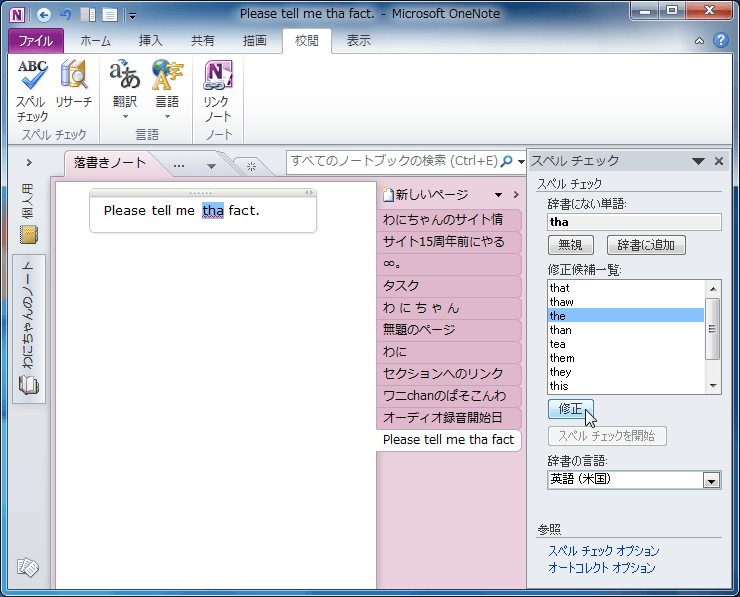Viewport: 740px width, 597px height.
Task: Select suggestion 'than' in the list
Action: 626,330
